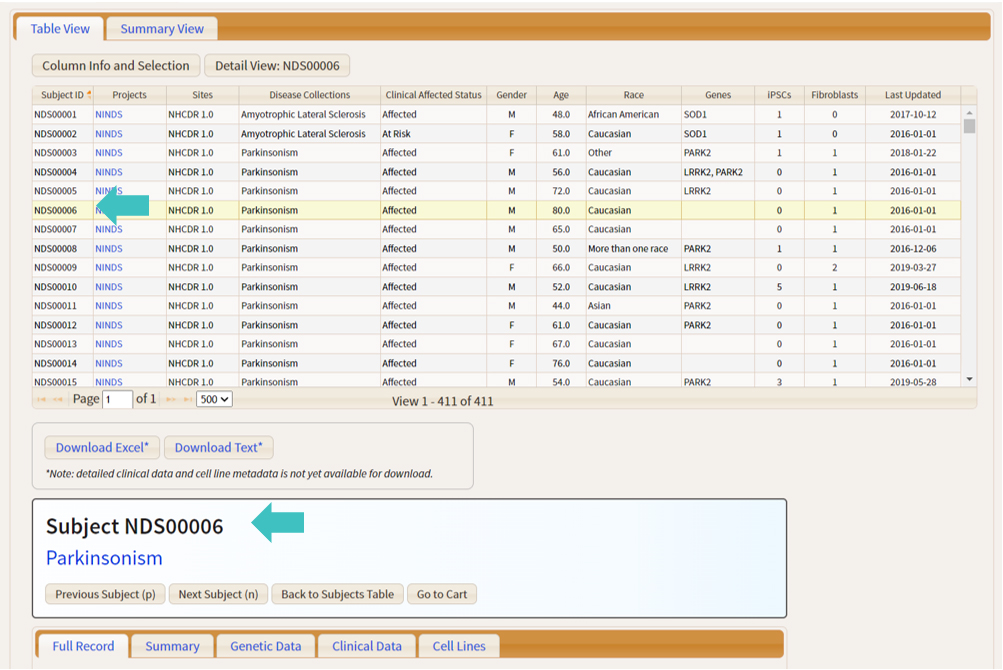Switch to the Table View tab

click(x=60, y=29)
